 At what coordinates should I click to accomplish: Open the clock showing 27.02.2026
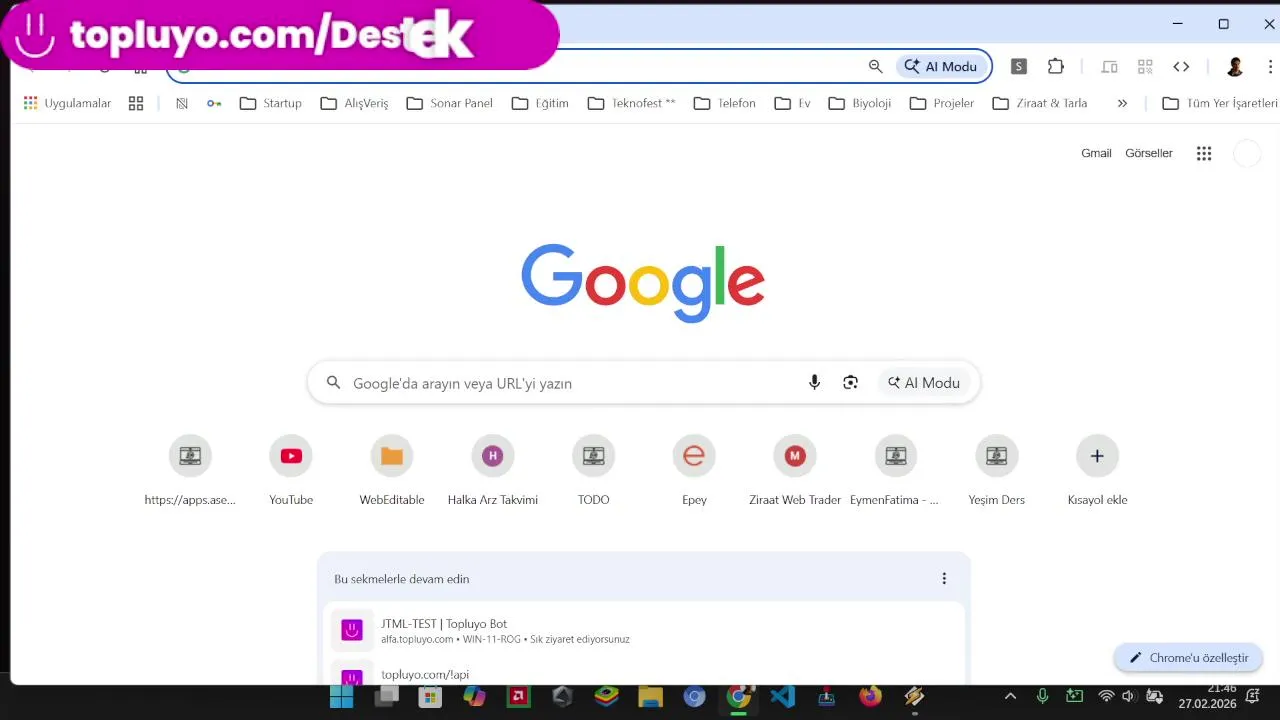1207,696
